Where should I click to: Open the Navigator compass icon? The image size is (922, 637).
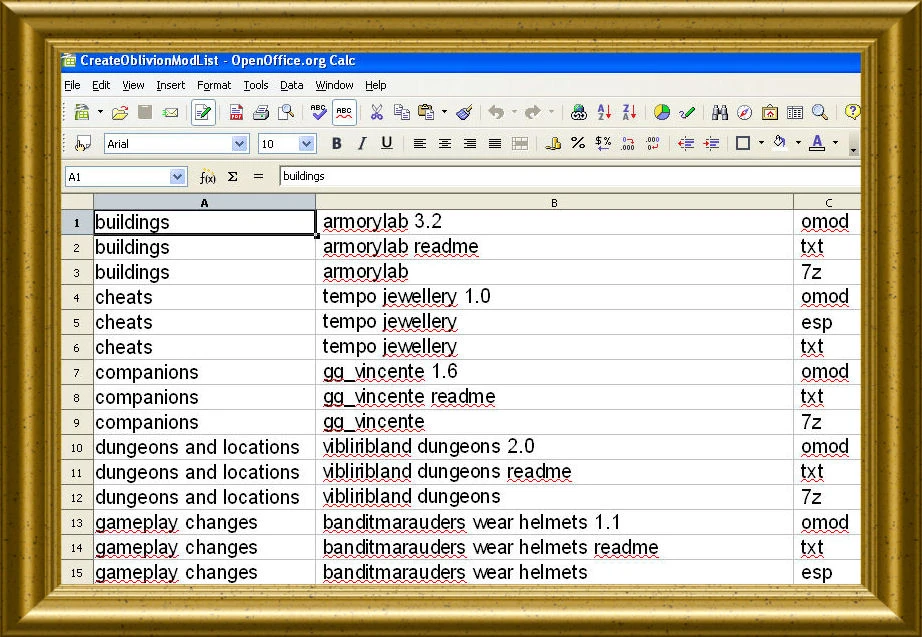(744, 112)
